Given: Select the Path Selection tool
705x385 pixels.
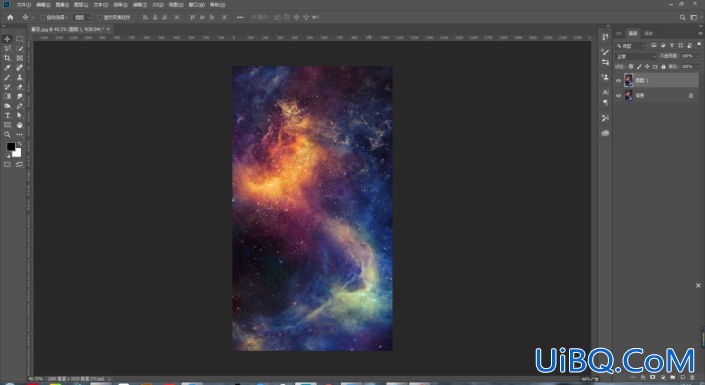Looking at the screenshot, I should pos(20,116).
